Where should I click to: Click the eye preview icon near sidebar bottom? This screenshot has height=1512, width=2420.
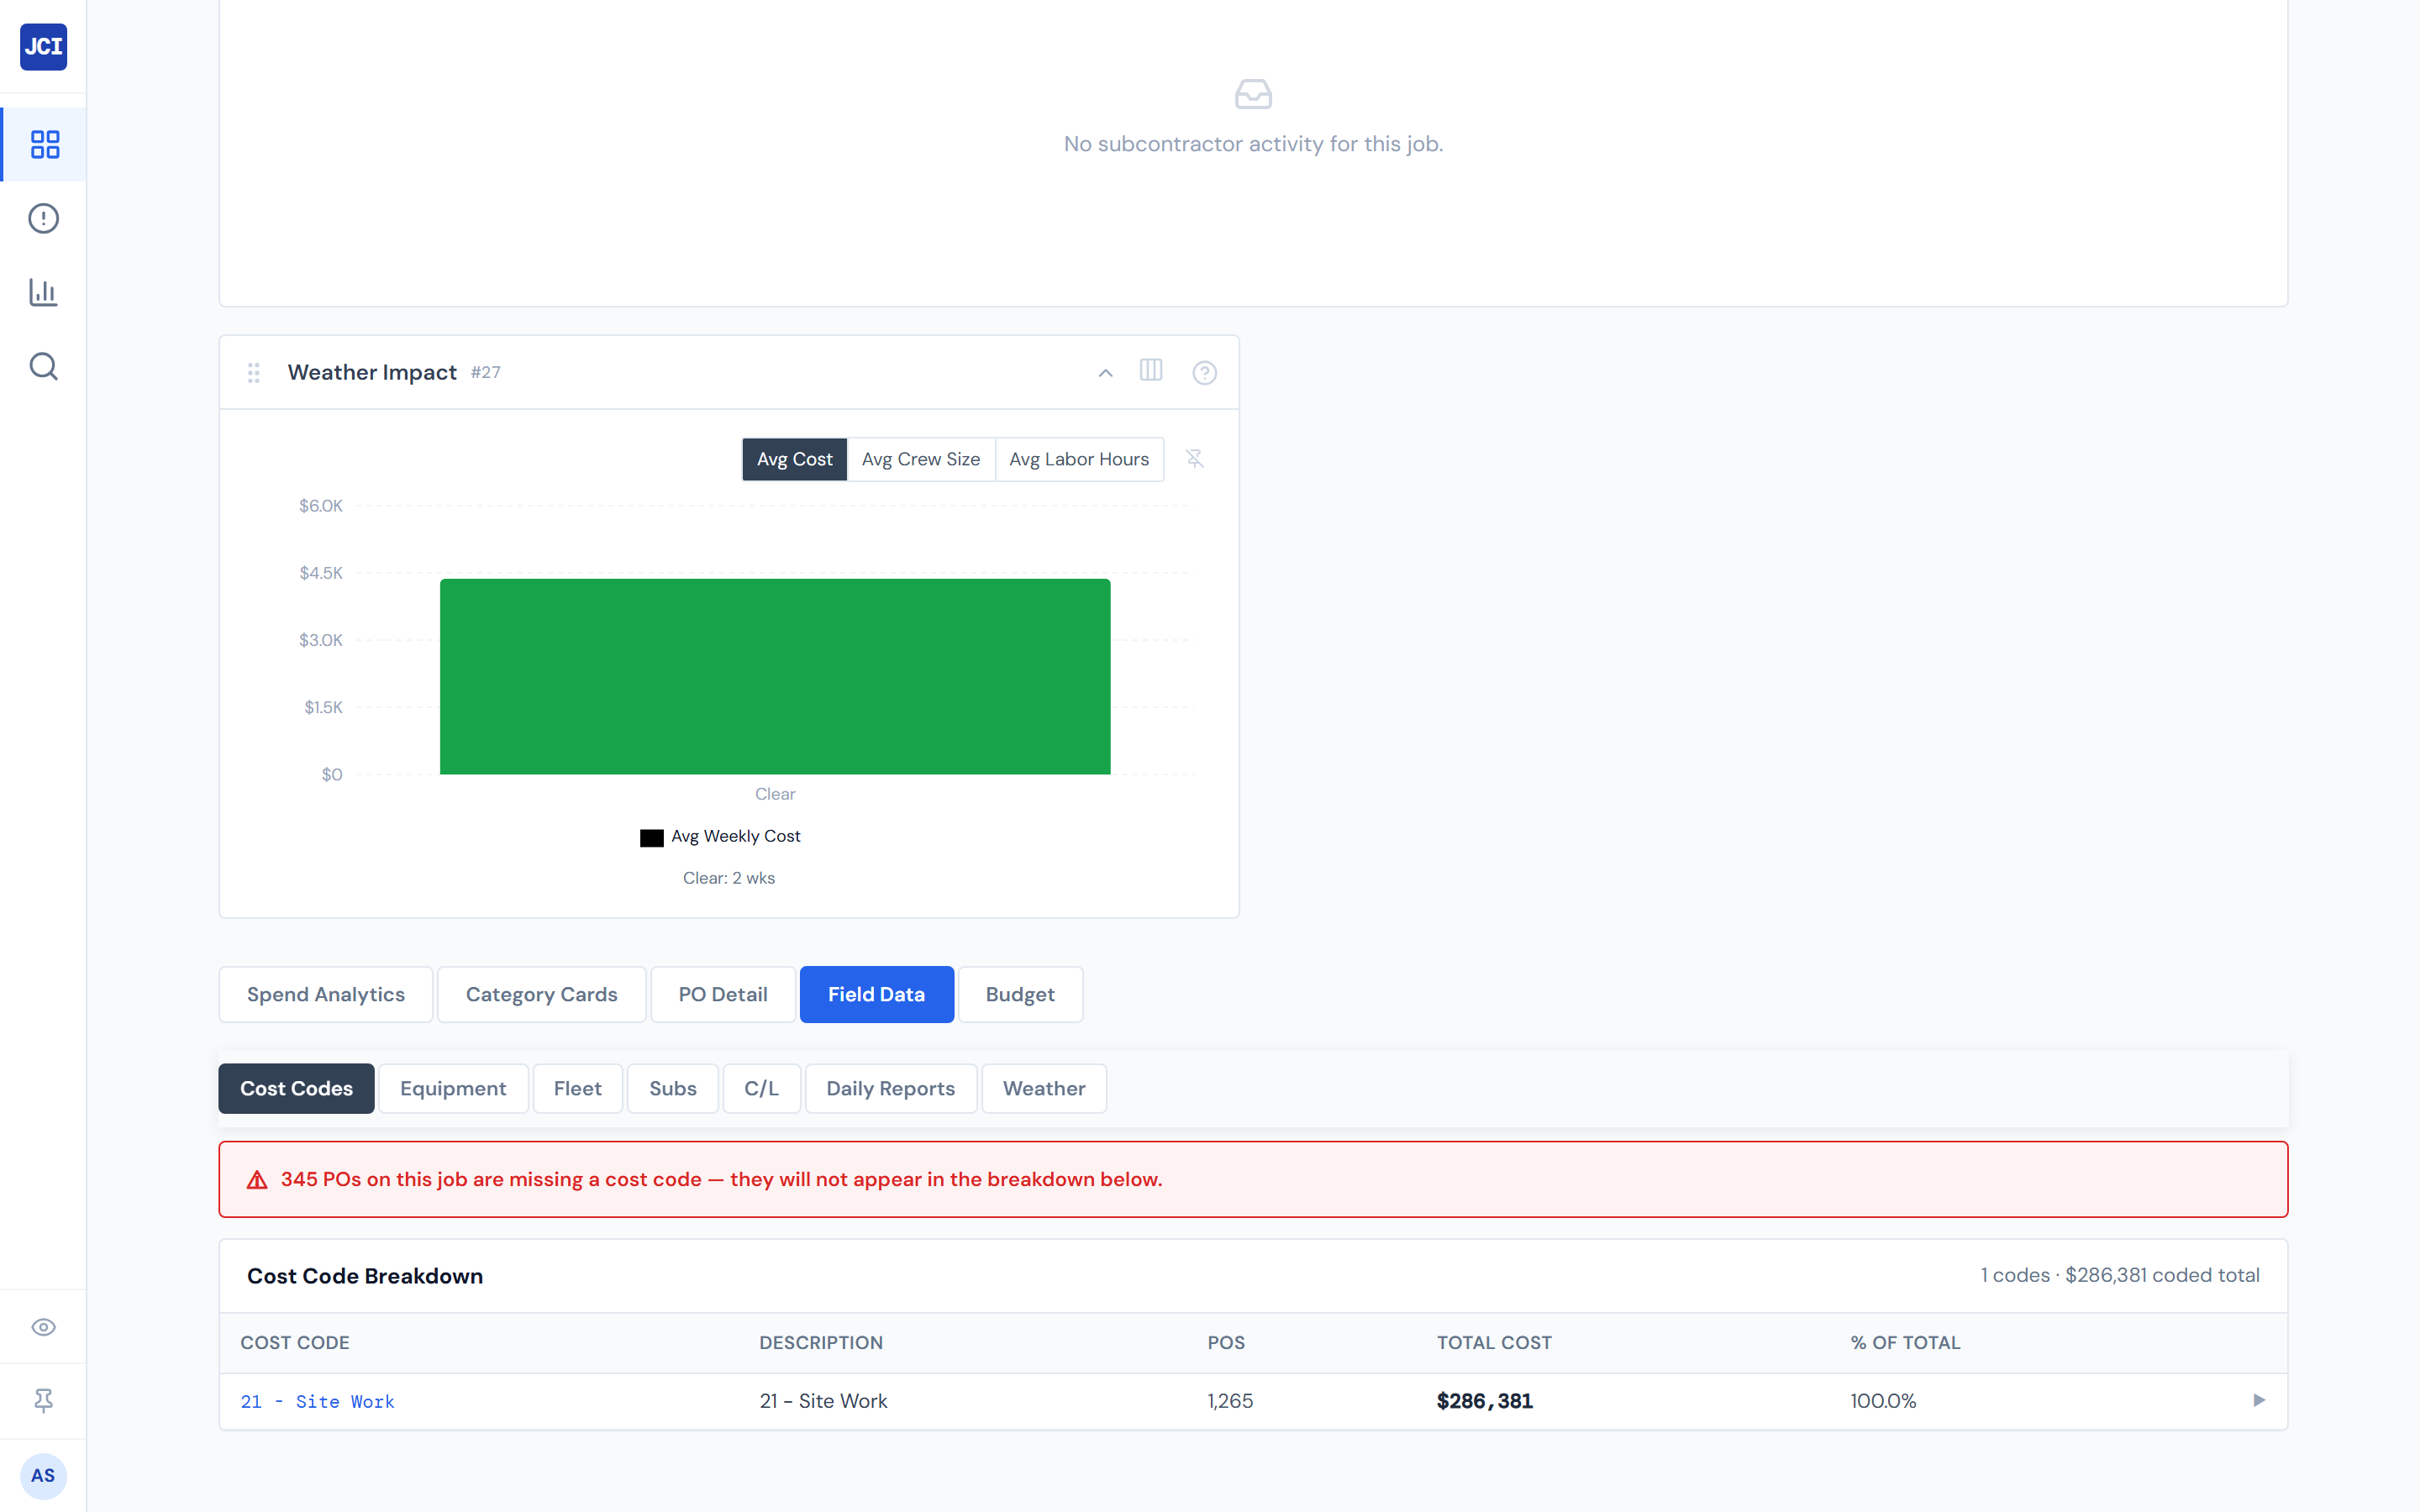[43, 1327]
